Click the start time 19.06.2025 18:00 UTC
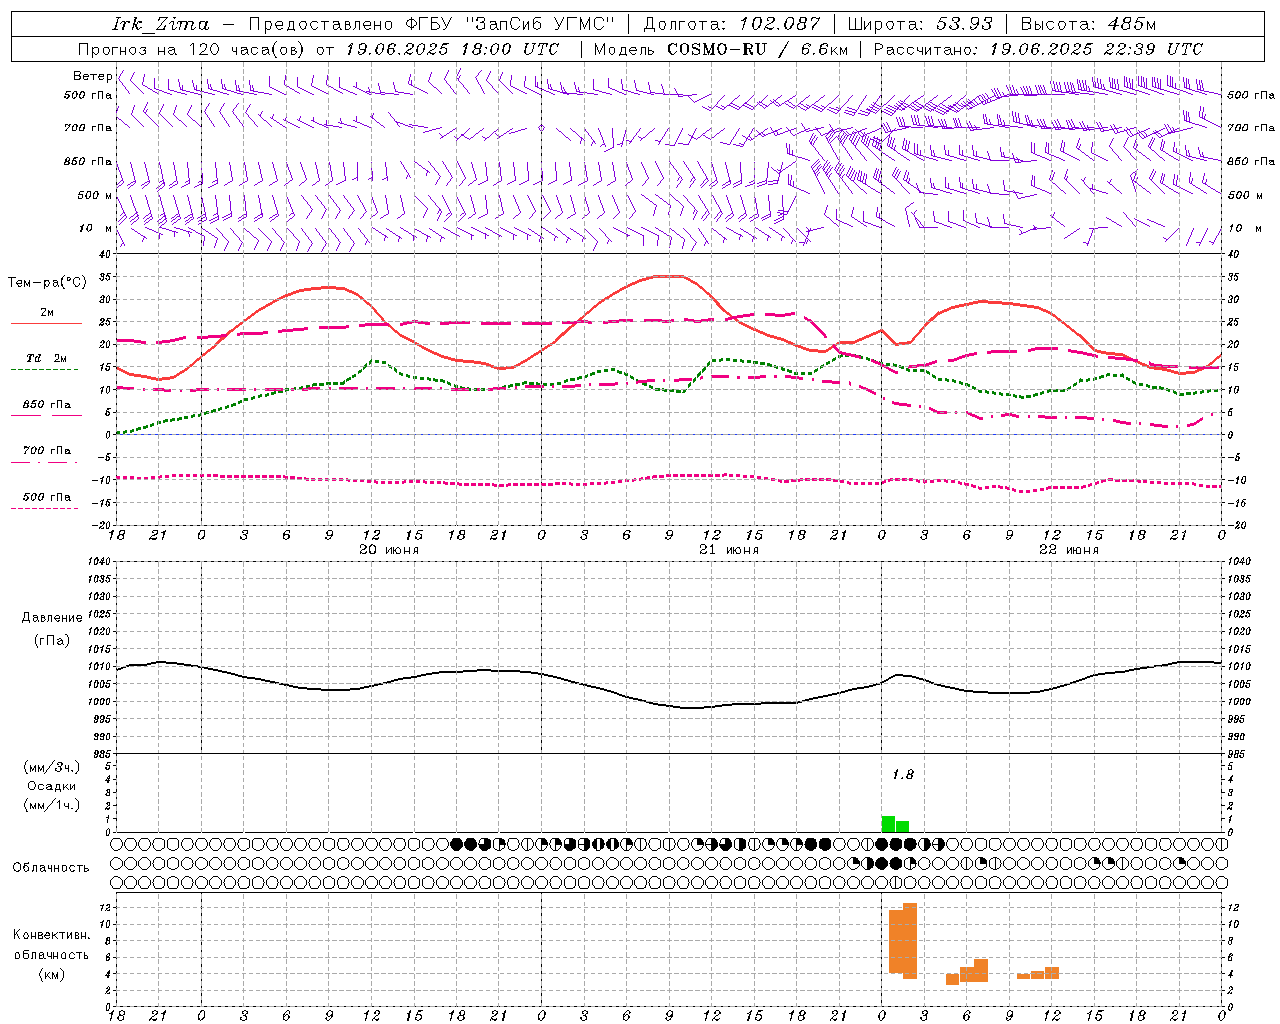 pos(452,49)
